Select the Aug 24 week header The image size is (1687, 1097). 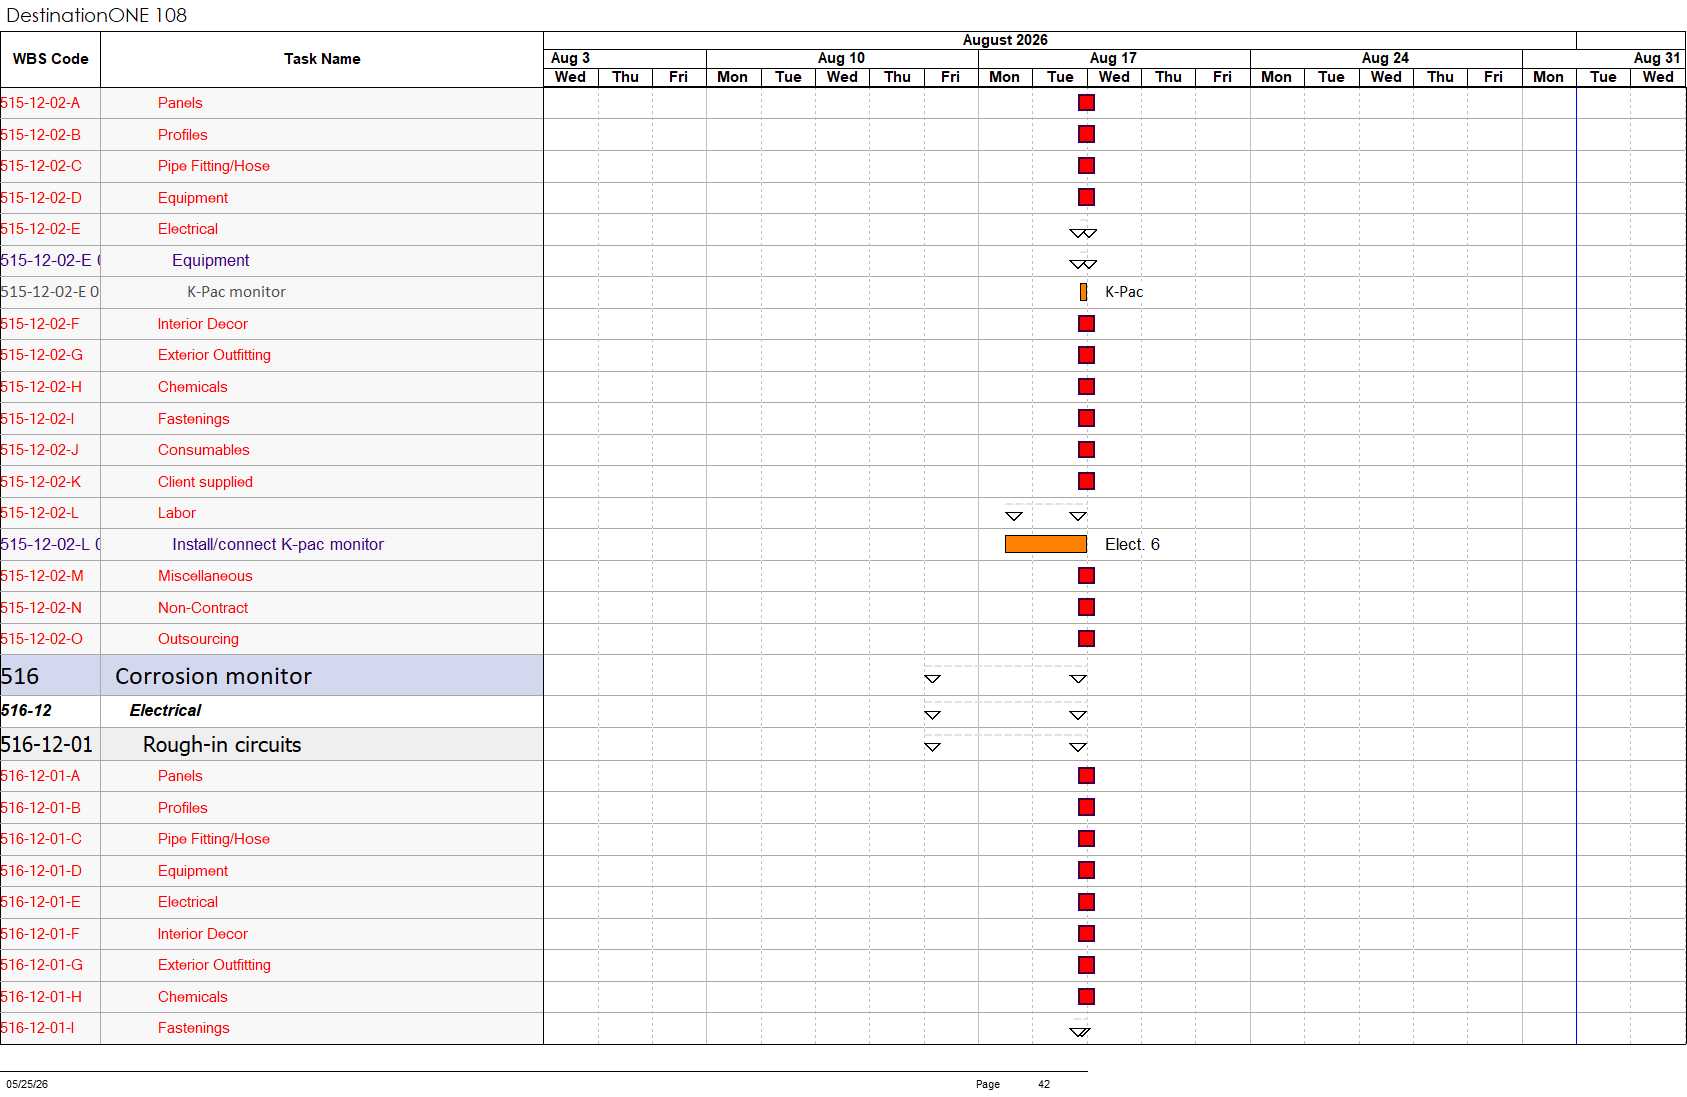click(x=1386, y=58)
